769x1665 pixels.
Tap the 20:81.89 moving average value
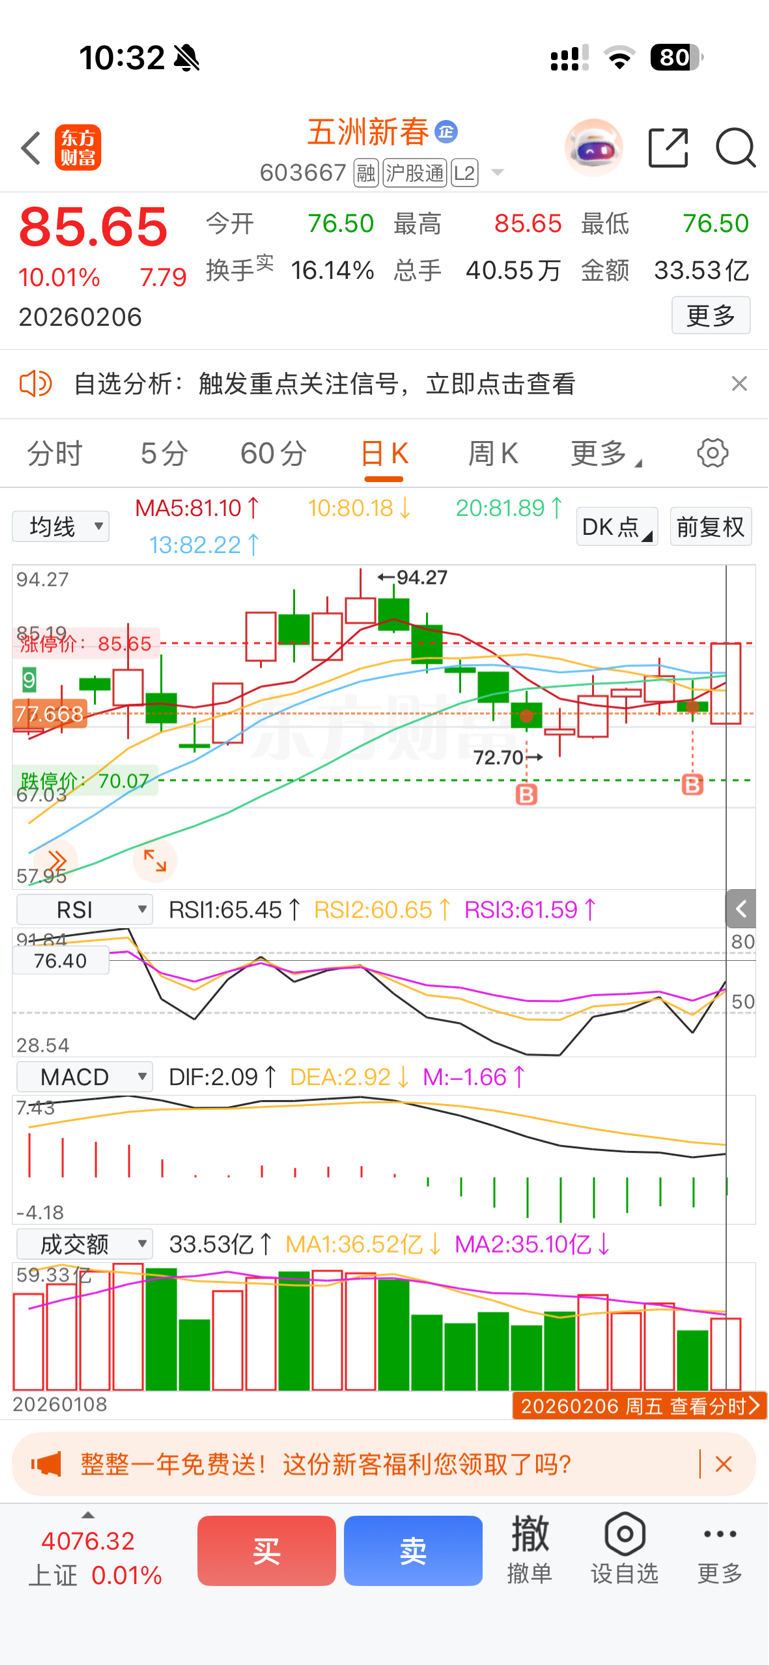point(510,508)
